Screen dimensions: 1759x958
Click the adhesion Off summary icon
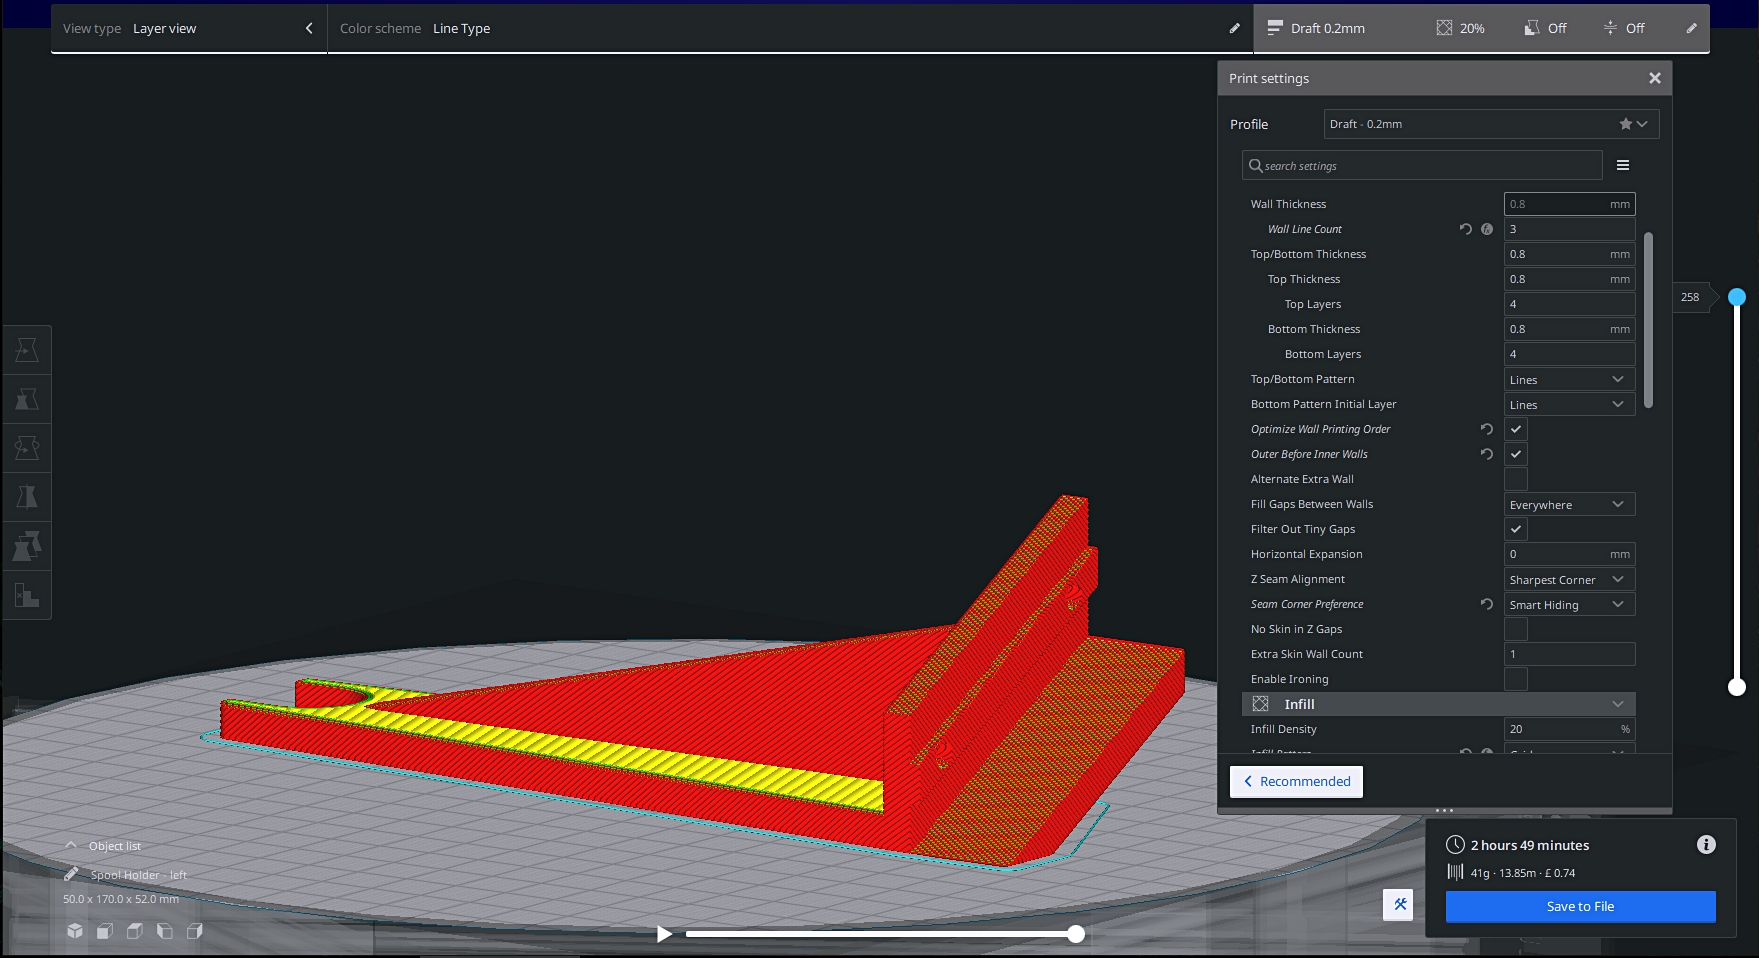coord(1610,28)
